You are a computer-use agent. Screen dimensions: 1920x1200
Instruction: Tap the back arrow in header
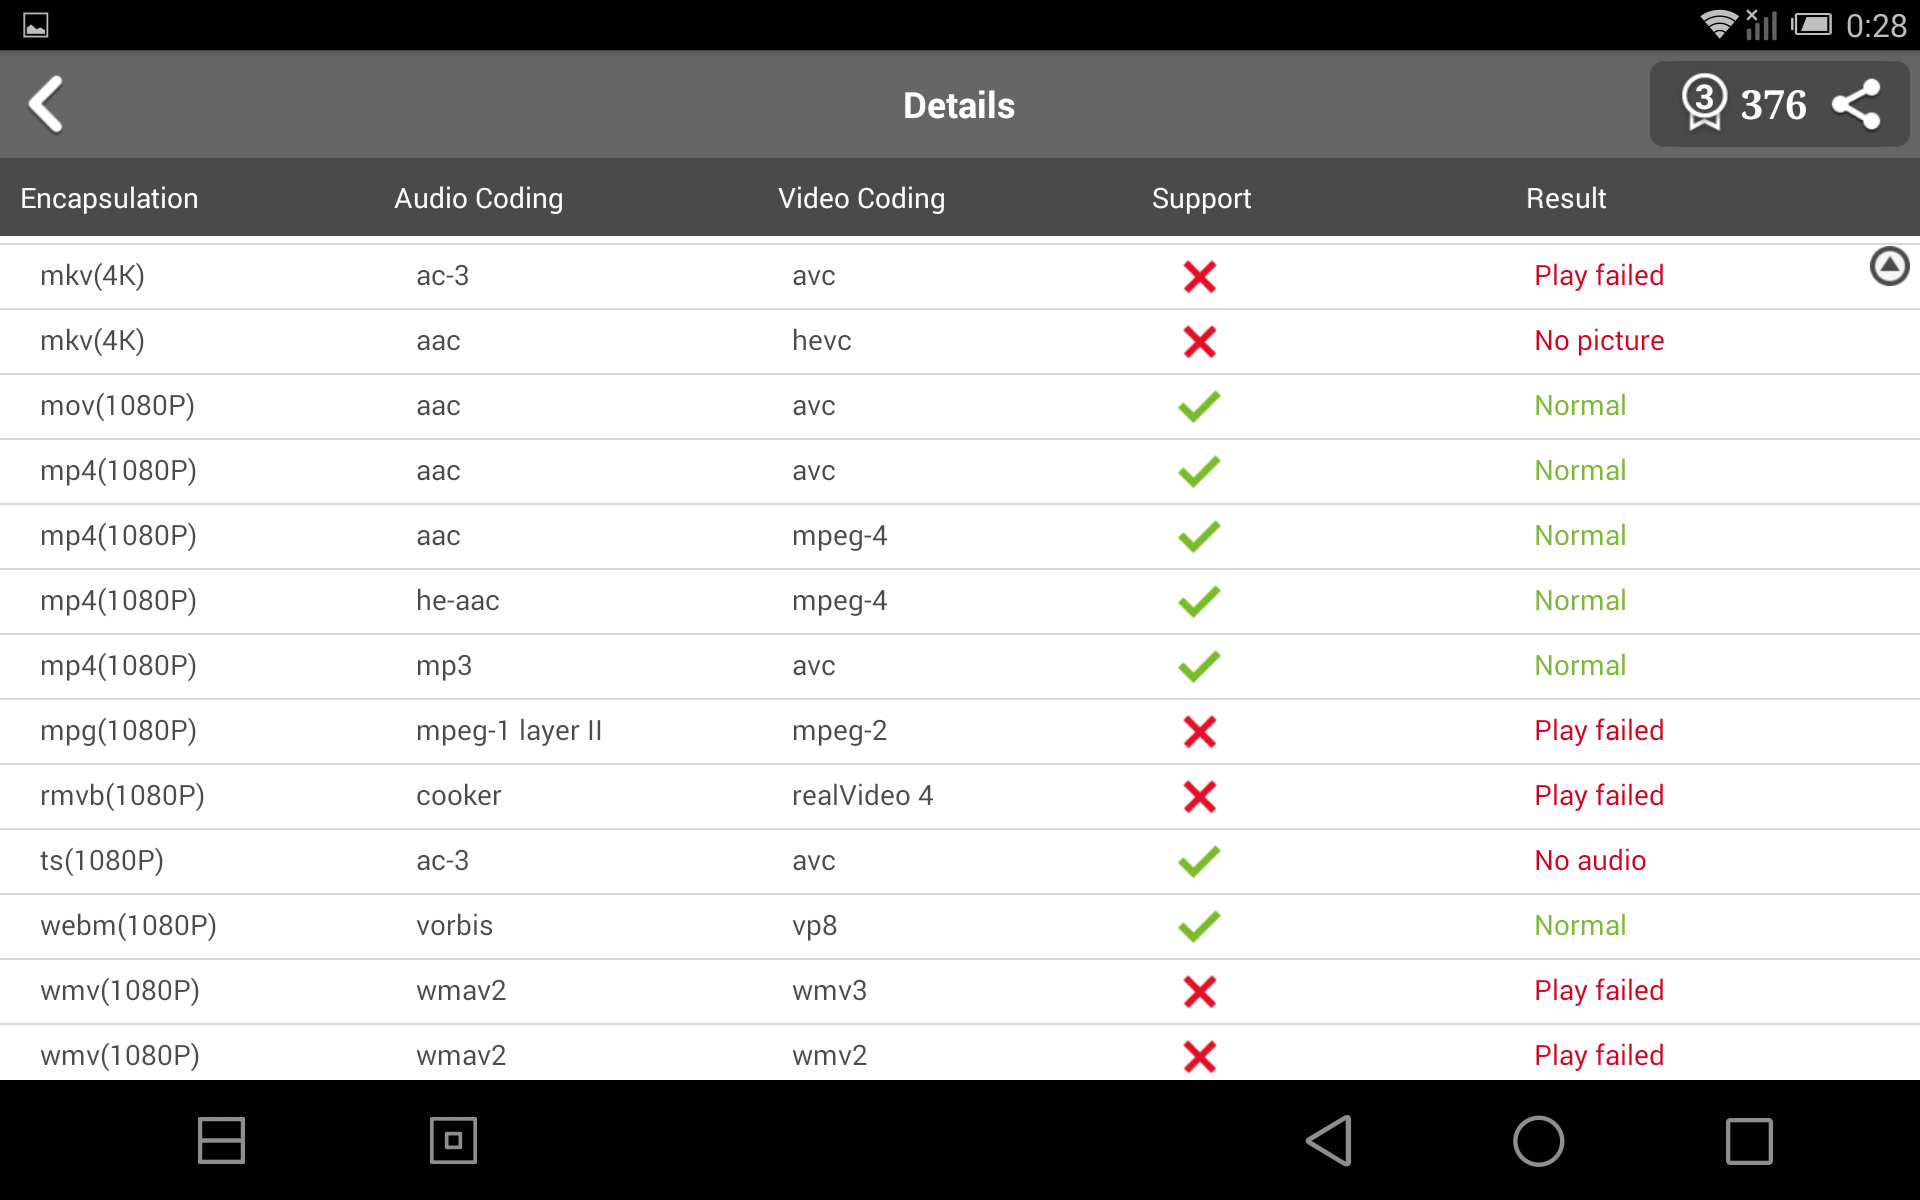(46, 104)
